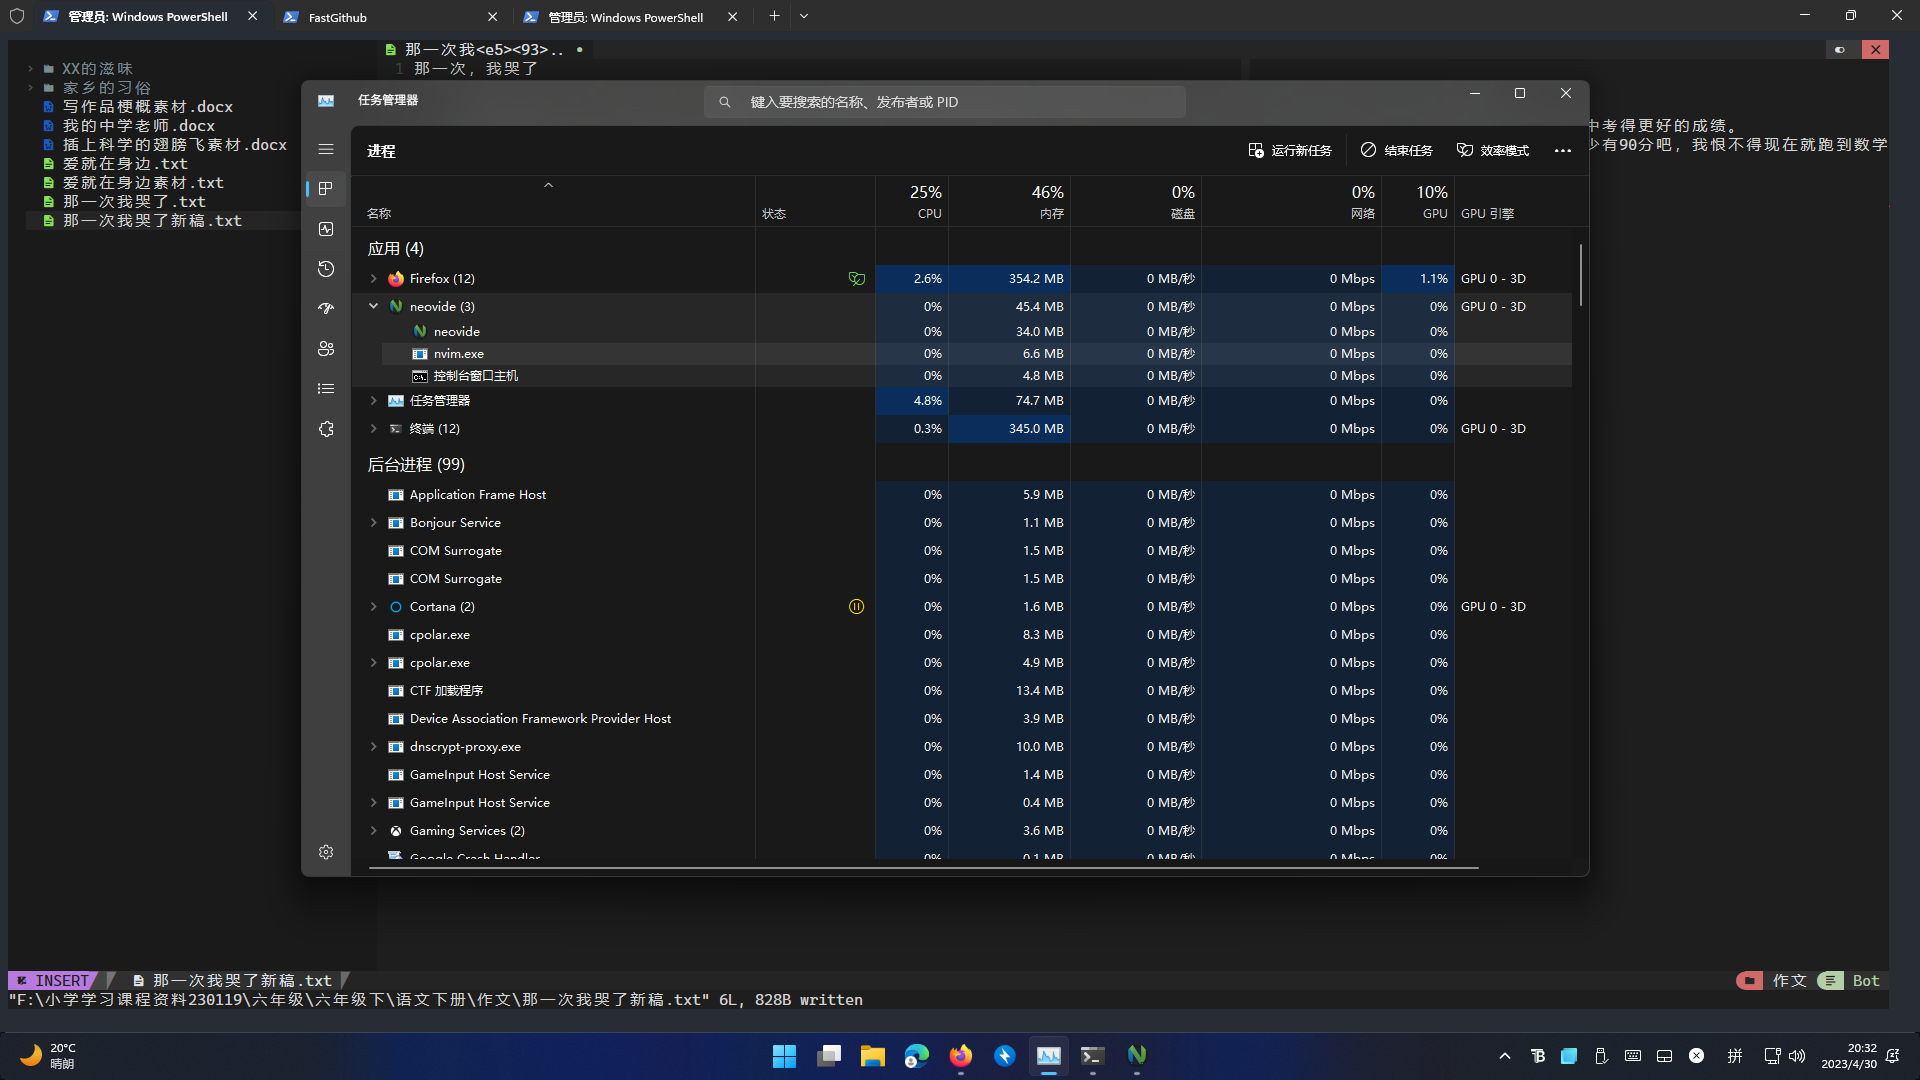Open the App history view in Task Manager
The image size is (1920, 1080).
tap(326, 268)
